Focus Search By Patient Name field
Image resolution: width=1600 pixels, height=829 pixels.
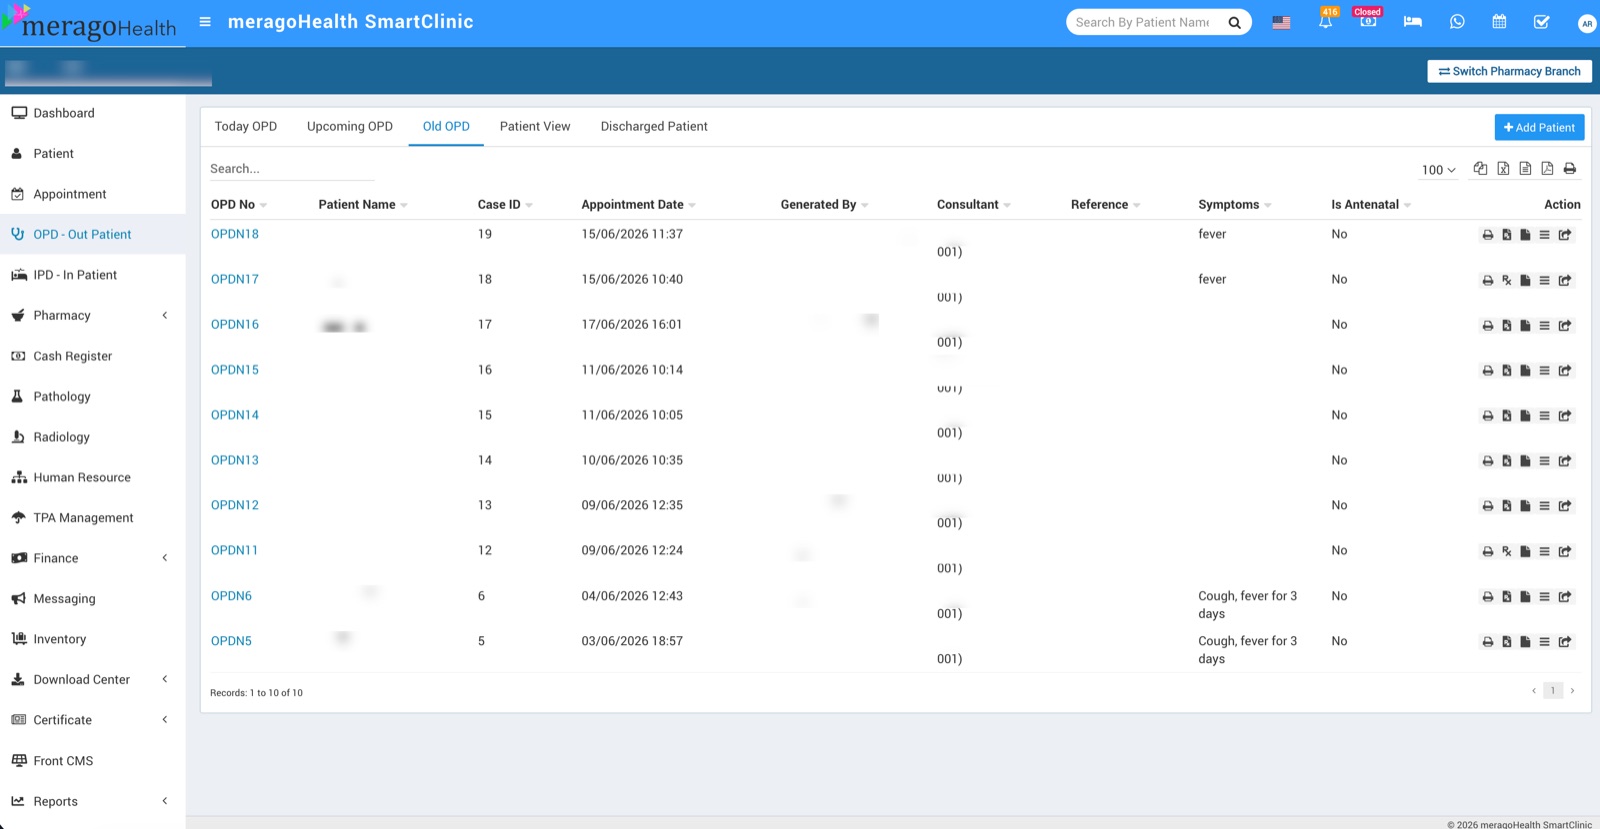click(1143, 22)
